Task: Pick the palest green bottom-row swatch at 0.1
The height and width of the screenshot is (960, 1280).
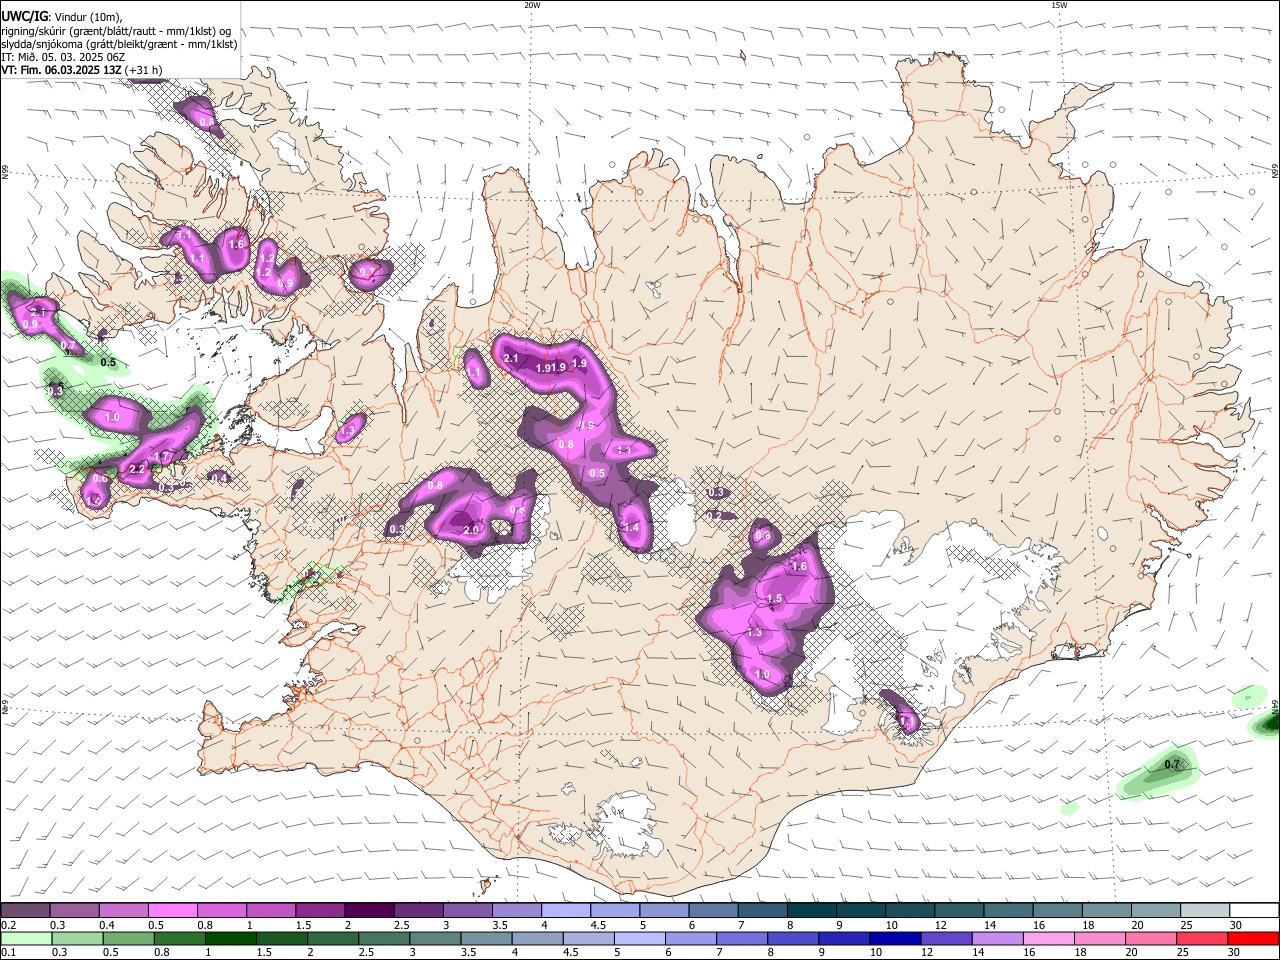Action: 26,938
